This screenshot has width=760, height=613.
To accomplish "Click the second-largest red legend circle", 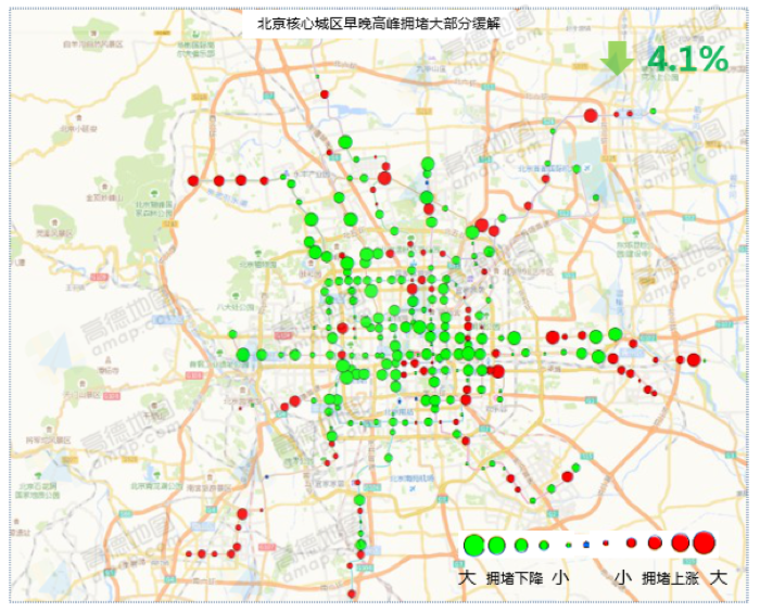I will pos(680,543).
